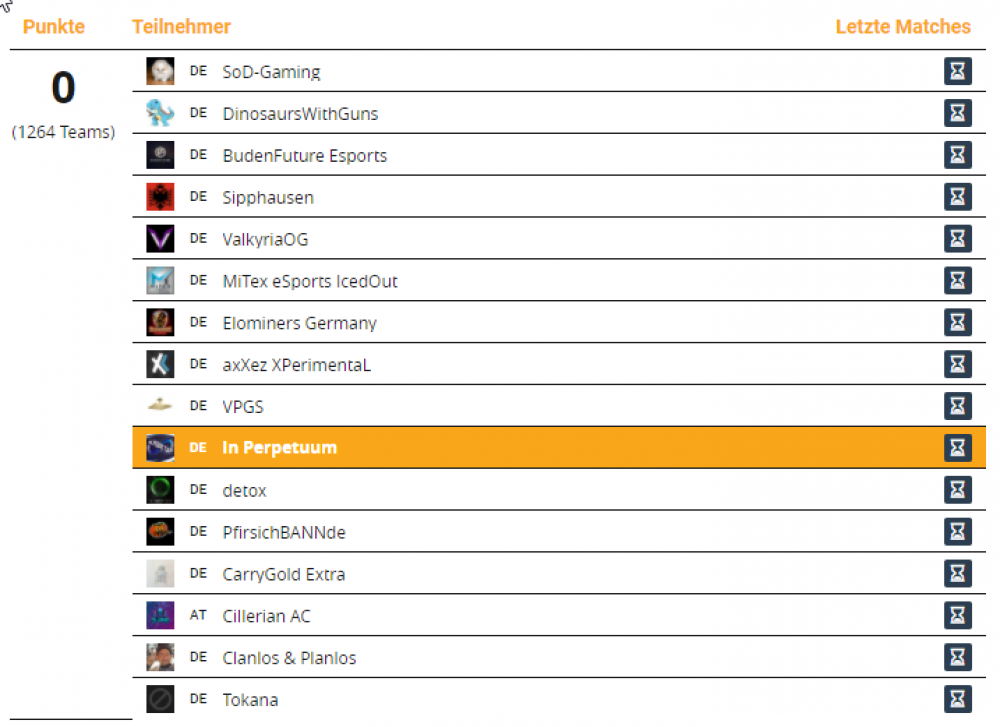This screenshot has height=727, width=1000.
Task: Click the ValkyriaOG team logo
Action: click(x=160, y=239)
